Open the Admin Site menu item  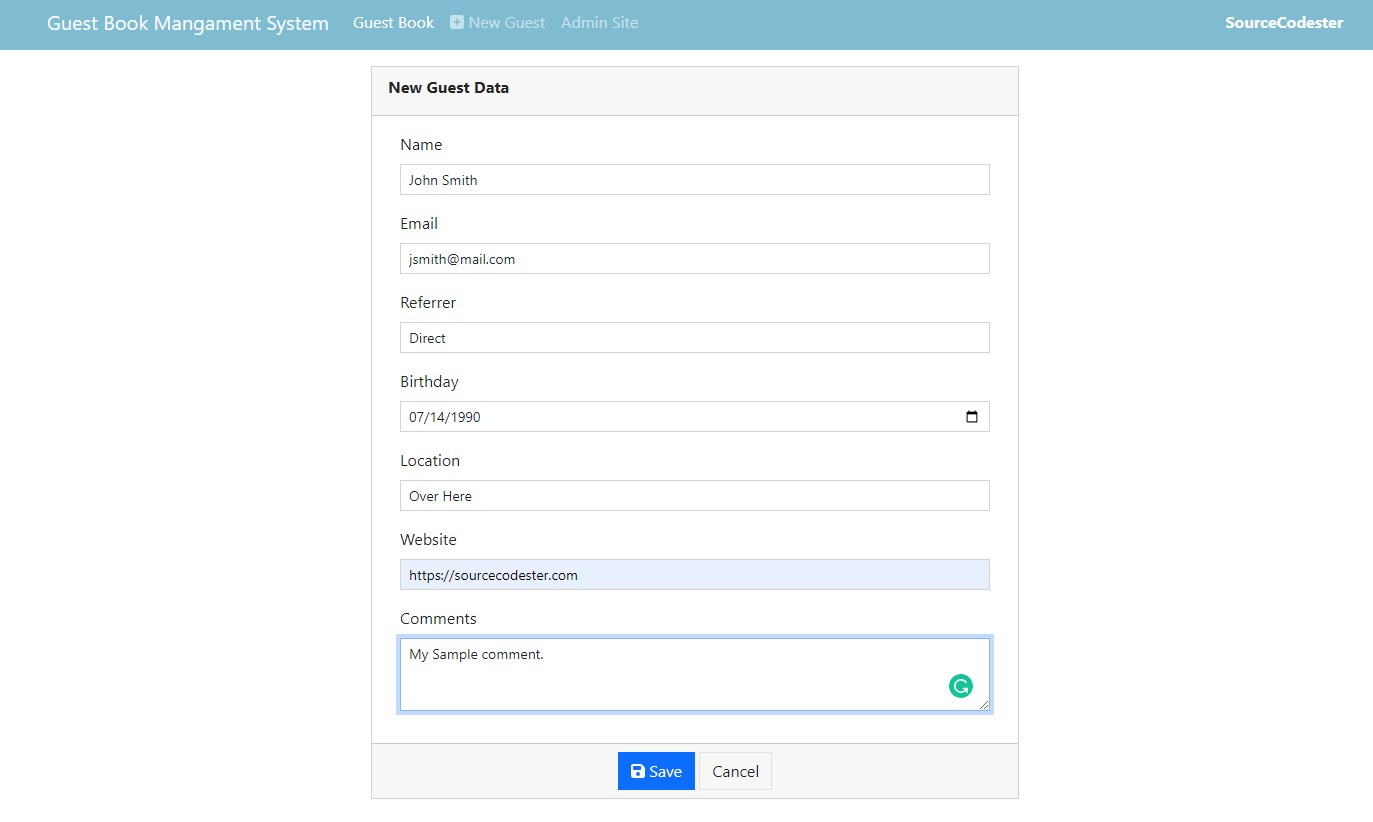(599, 21)
